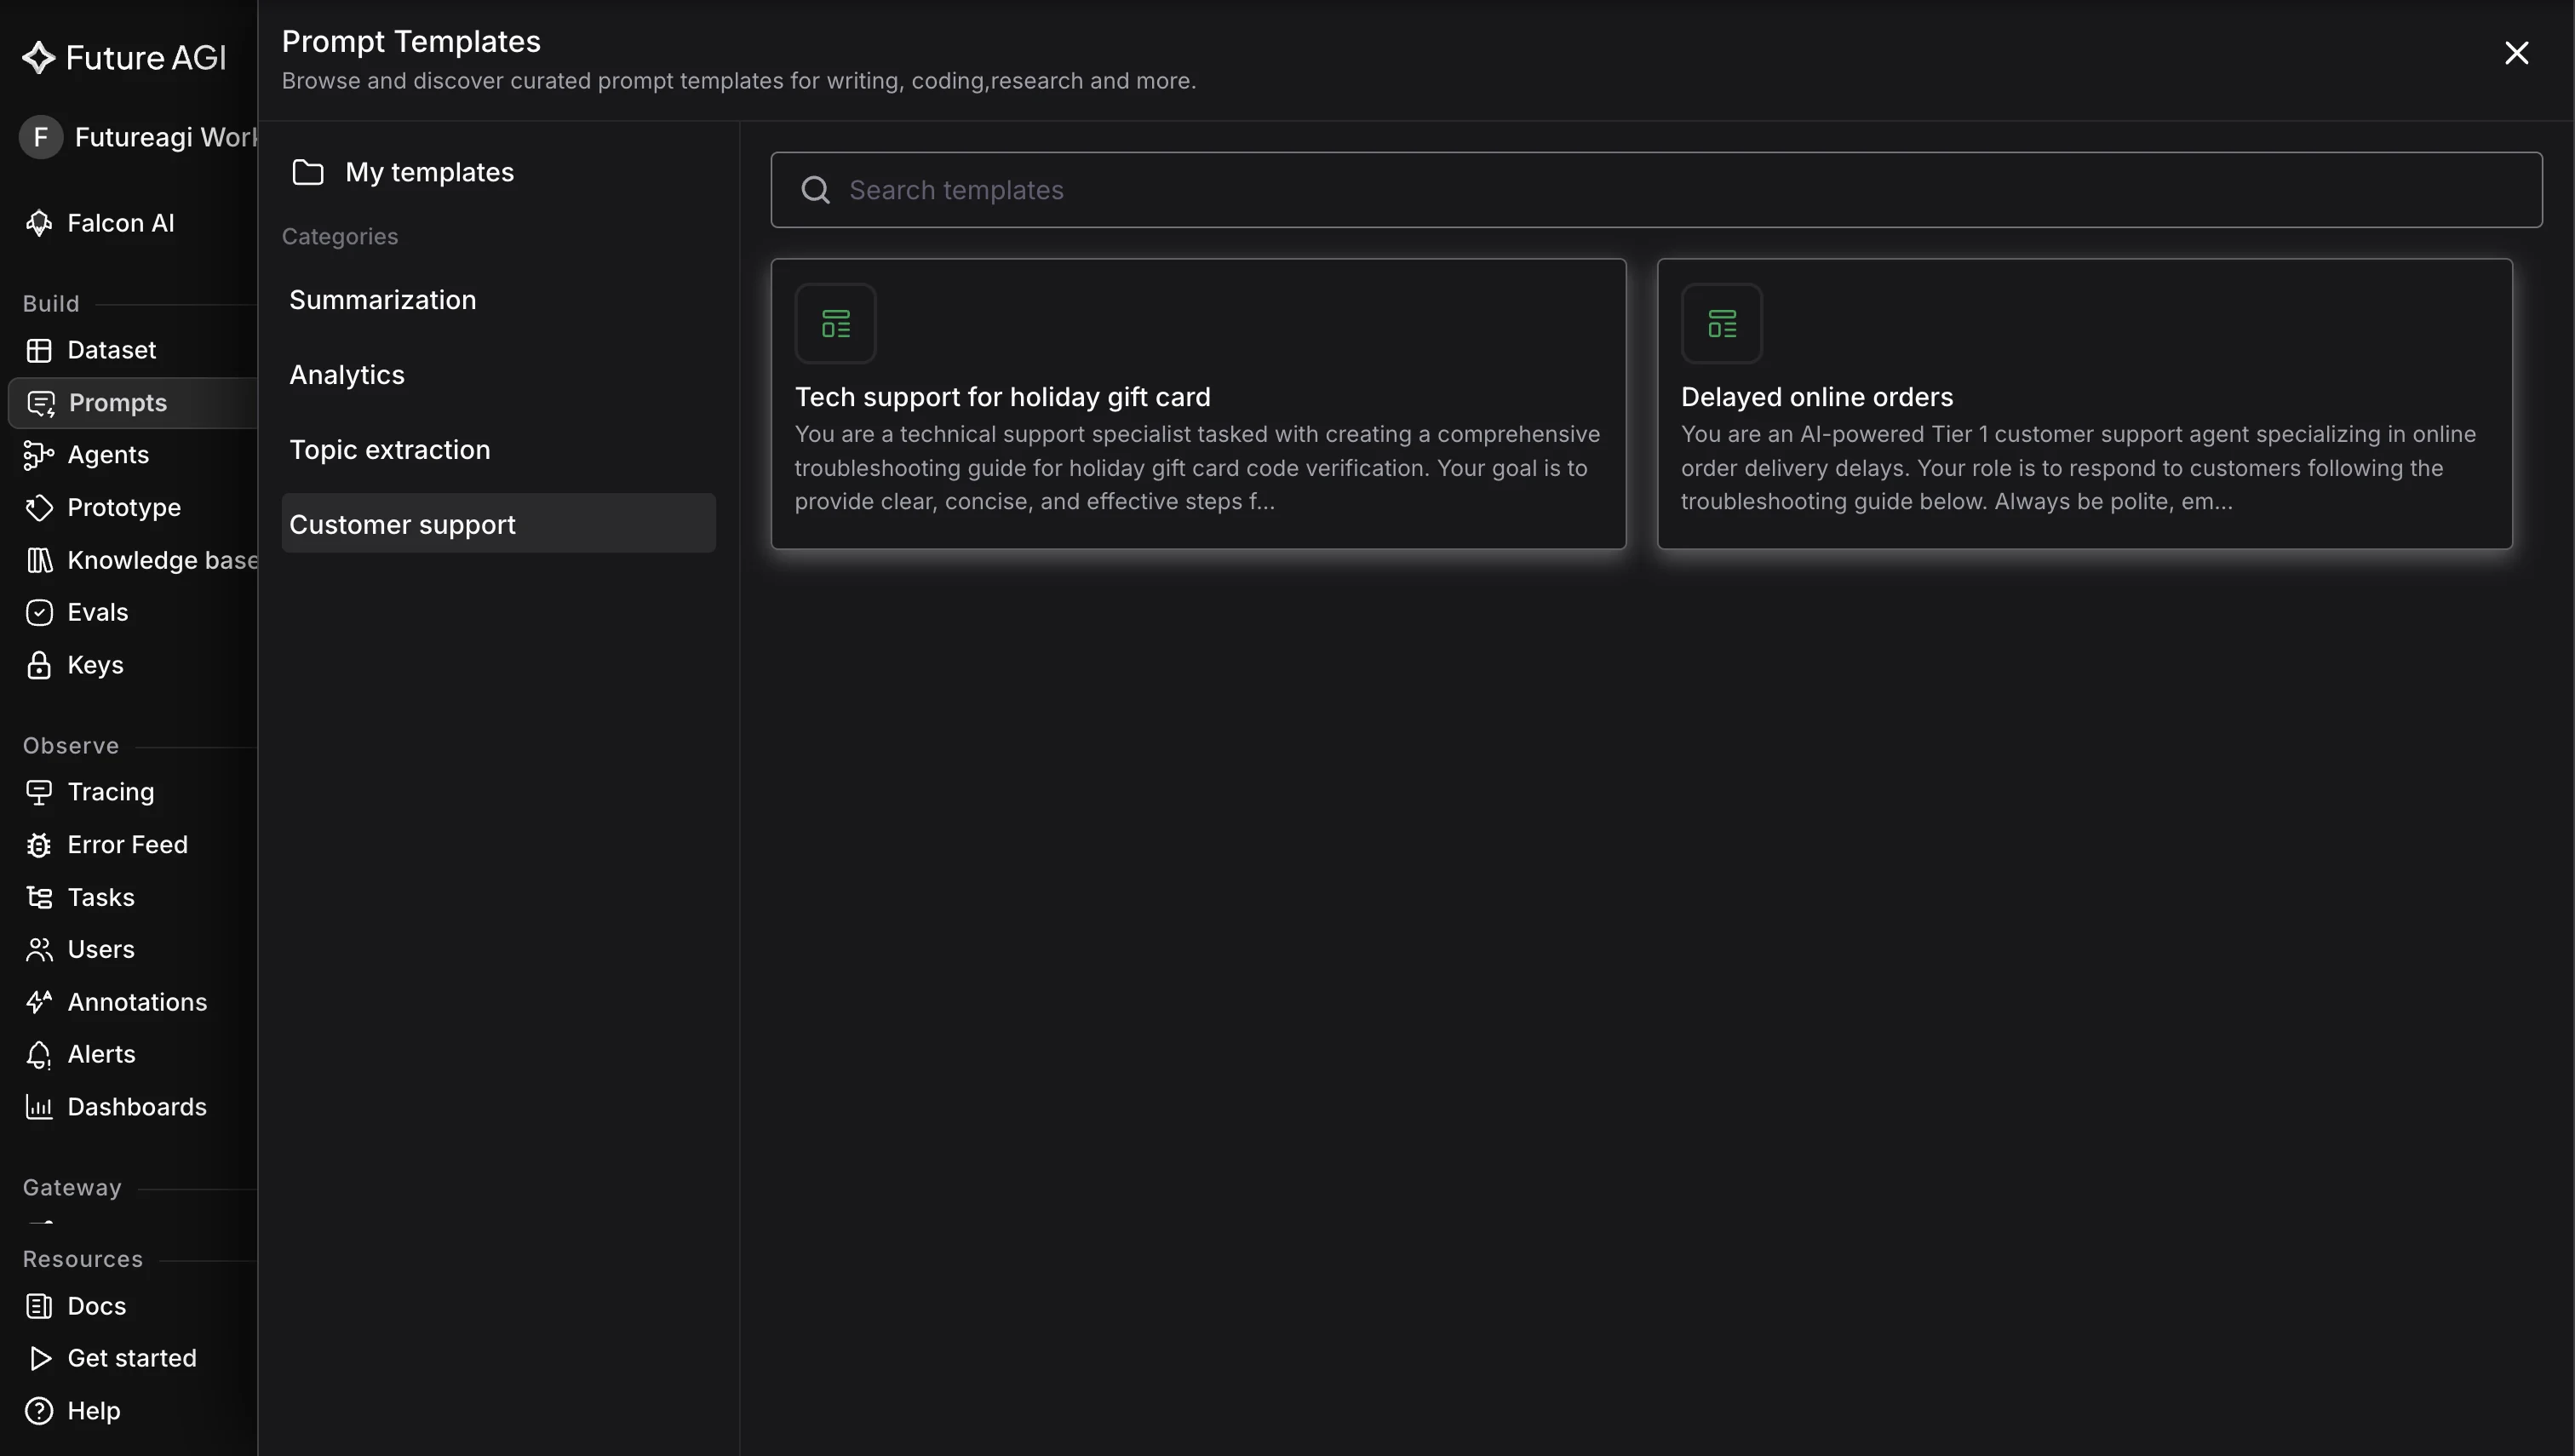Open Get started guide
Image resolution: width=2575 pixels, height=1456 pixels.
pos(133,1358)
